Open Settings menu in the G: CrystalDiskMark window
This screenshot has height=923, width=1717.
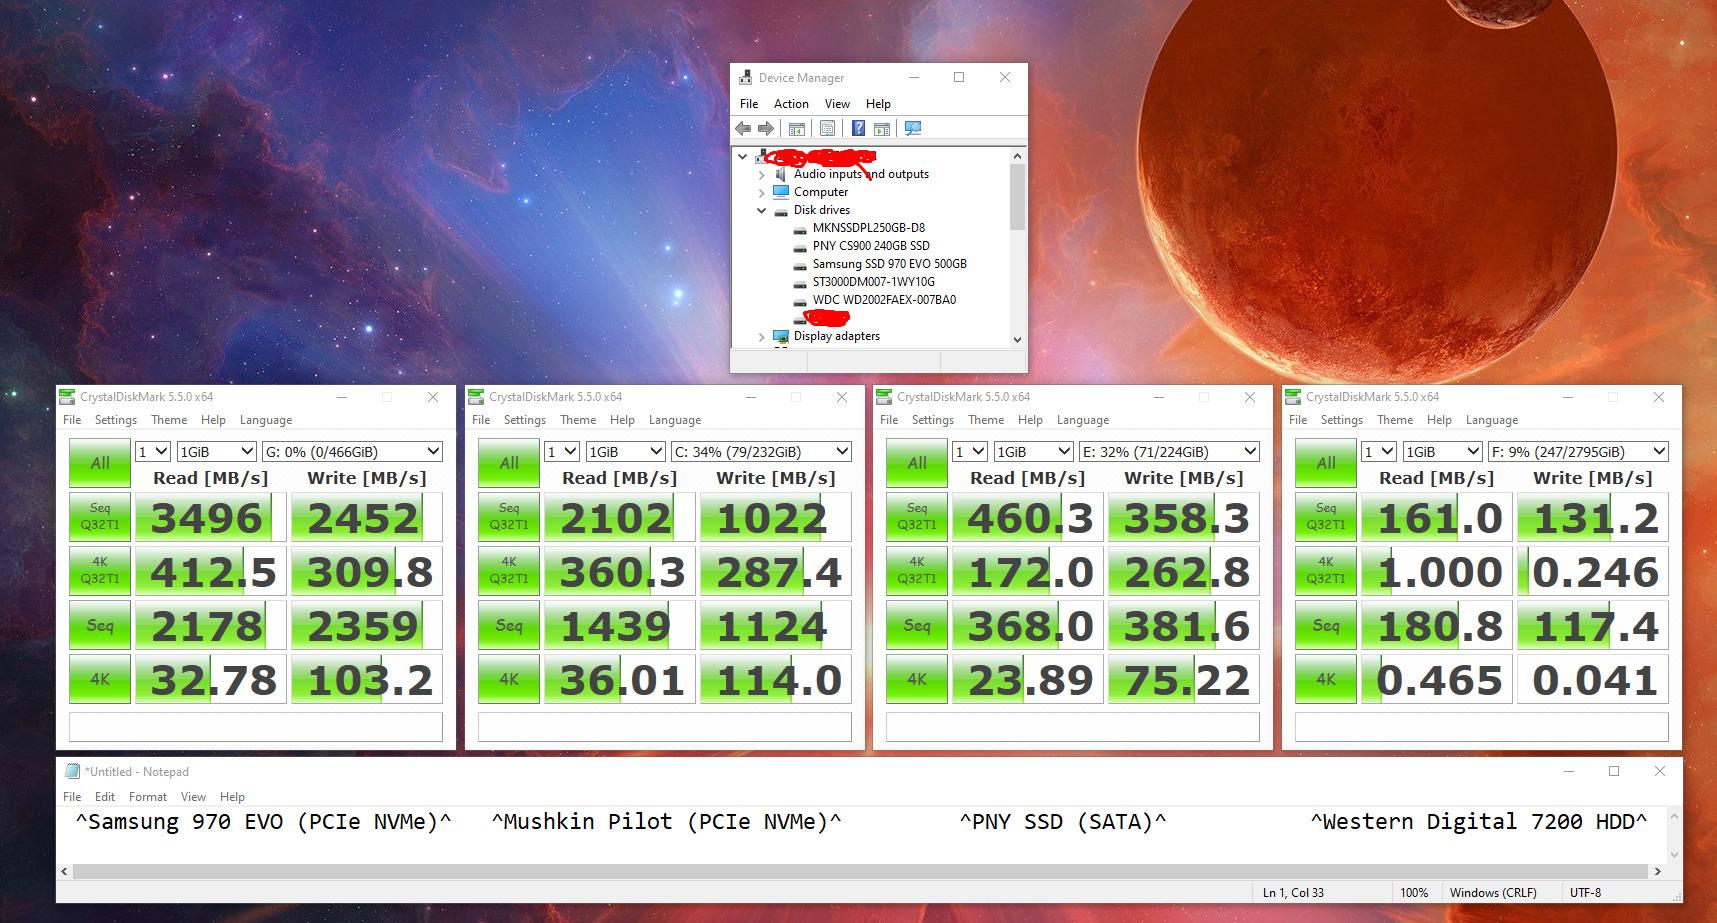point(116,420)
